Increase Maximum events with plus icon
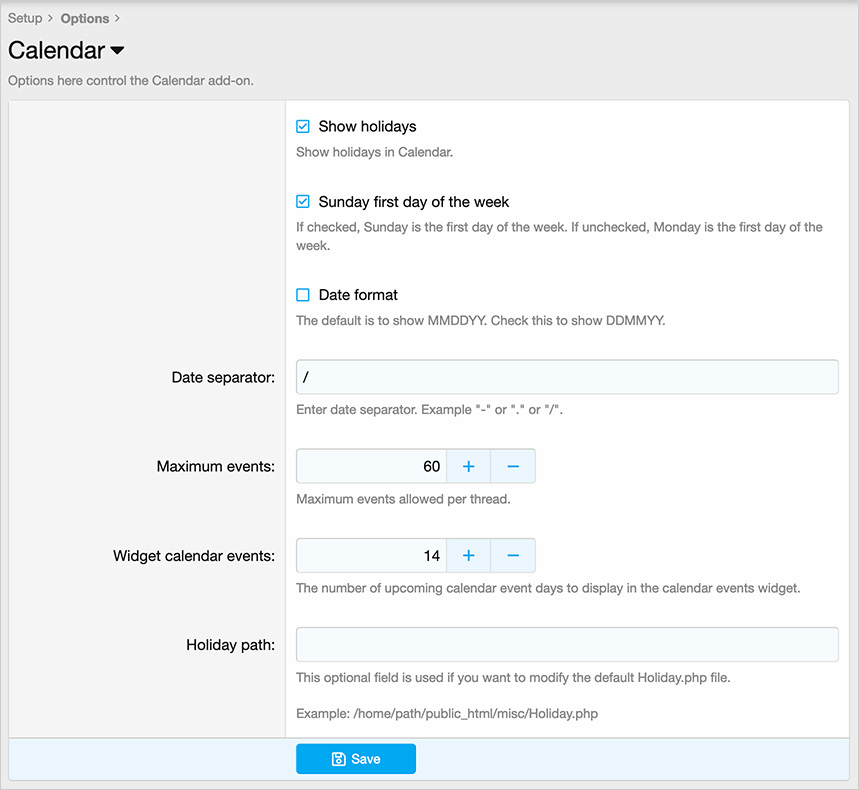Image resolution: width=859 pixels, height=790 pixels. (x=468, y=466)
